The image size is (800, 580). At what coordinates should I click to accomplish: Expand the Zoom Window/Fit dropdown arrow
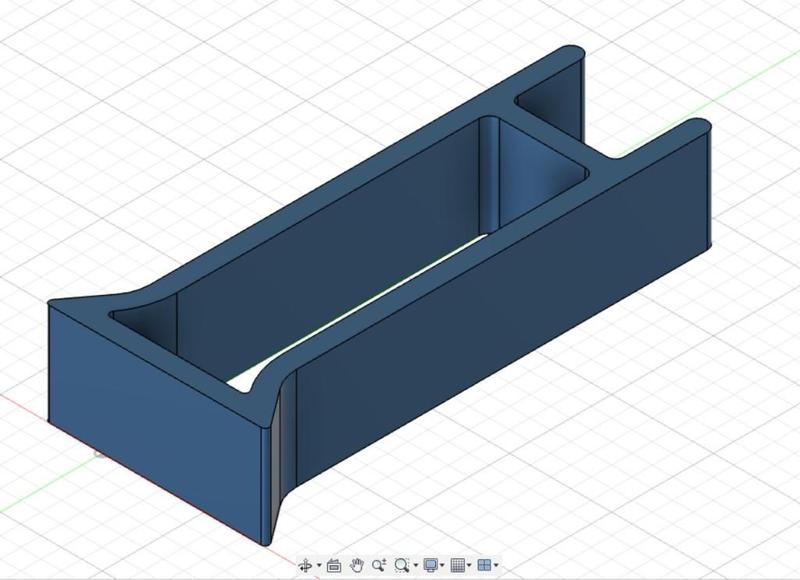tap(416, 565)
